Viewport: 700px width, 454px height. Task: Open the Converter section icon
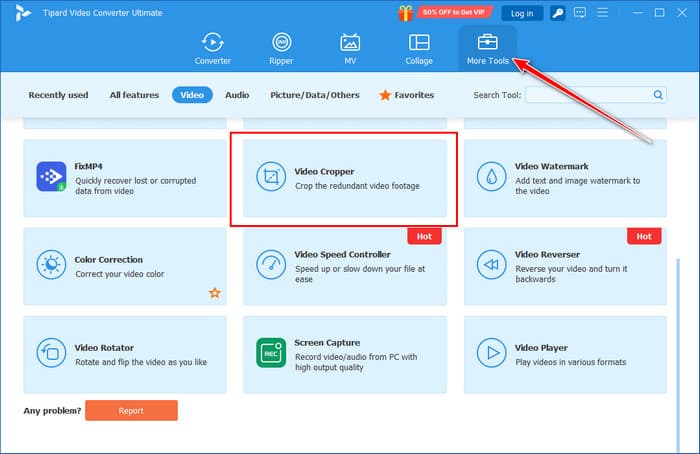[x=212, y=44]
